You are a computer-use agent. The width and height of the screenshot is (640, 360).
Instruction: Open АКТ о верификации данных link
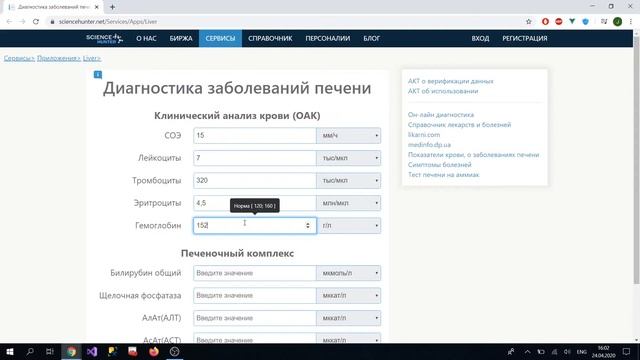click(450, 81)
